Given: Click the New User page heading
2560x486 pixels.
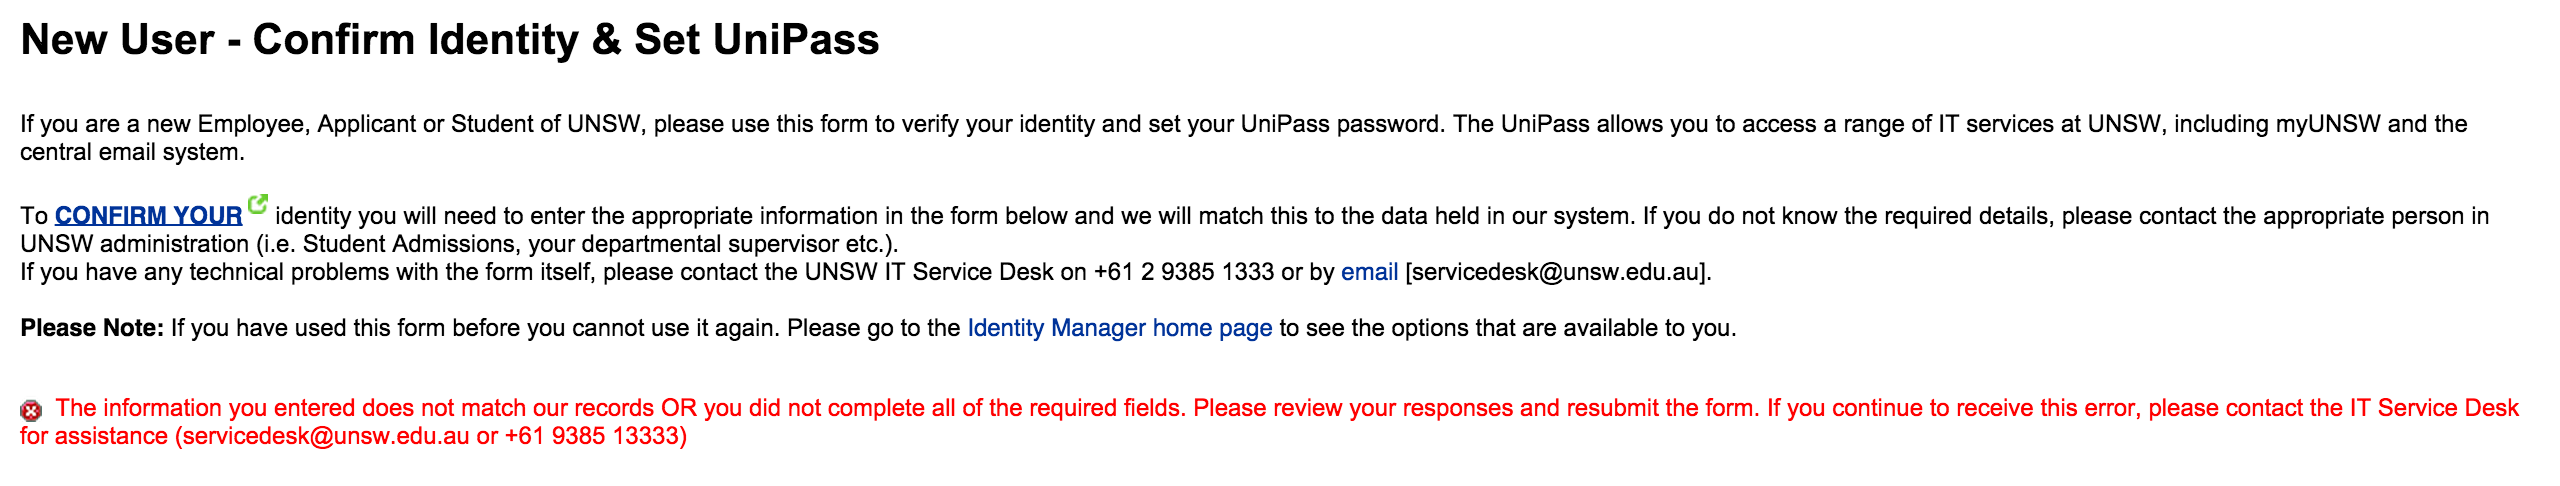Looking at the screenshot, I should [x=450, y=40].
